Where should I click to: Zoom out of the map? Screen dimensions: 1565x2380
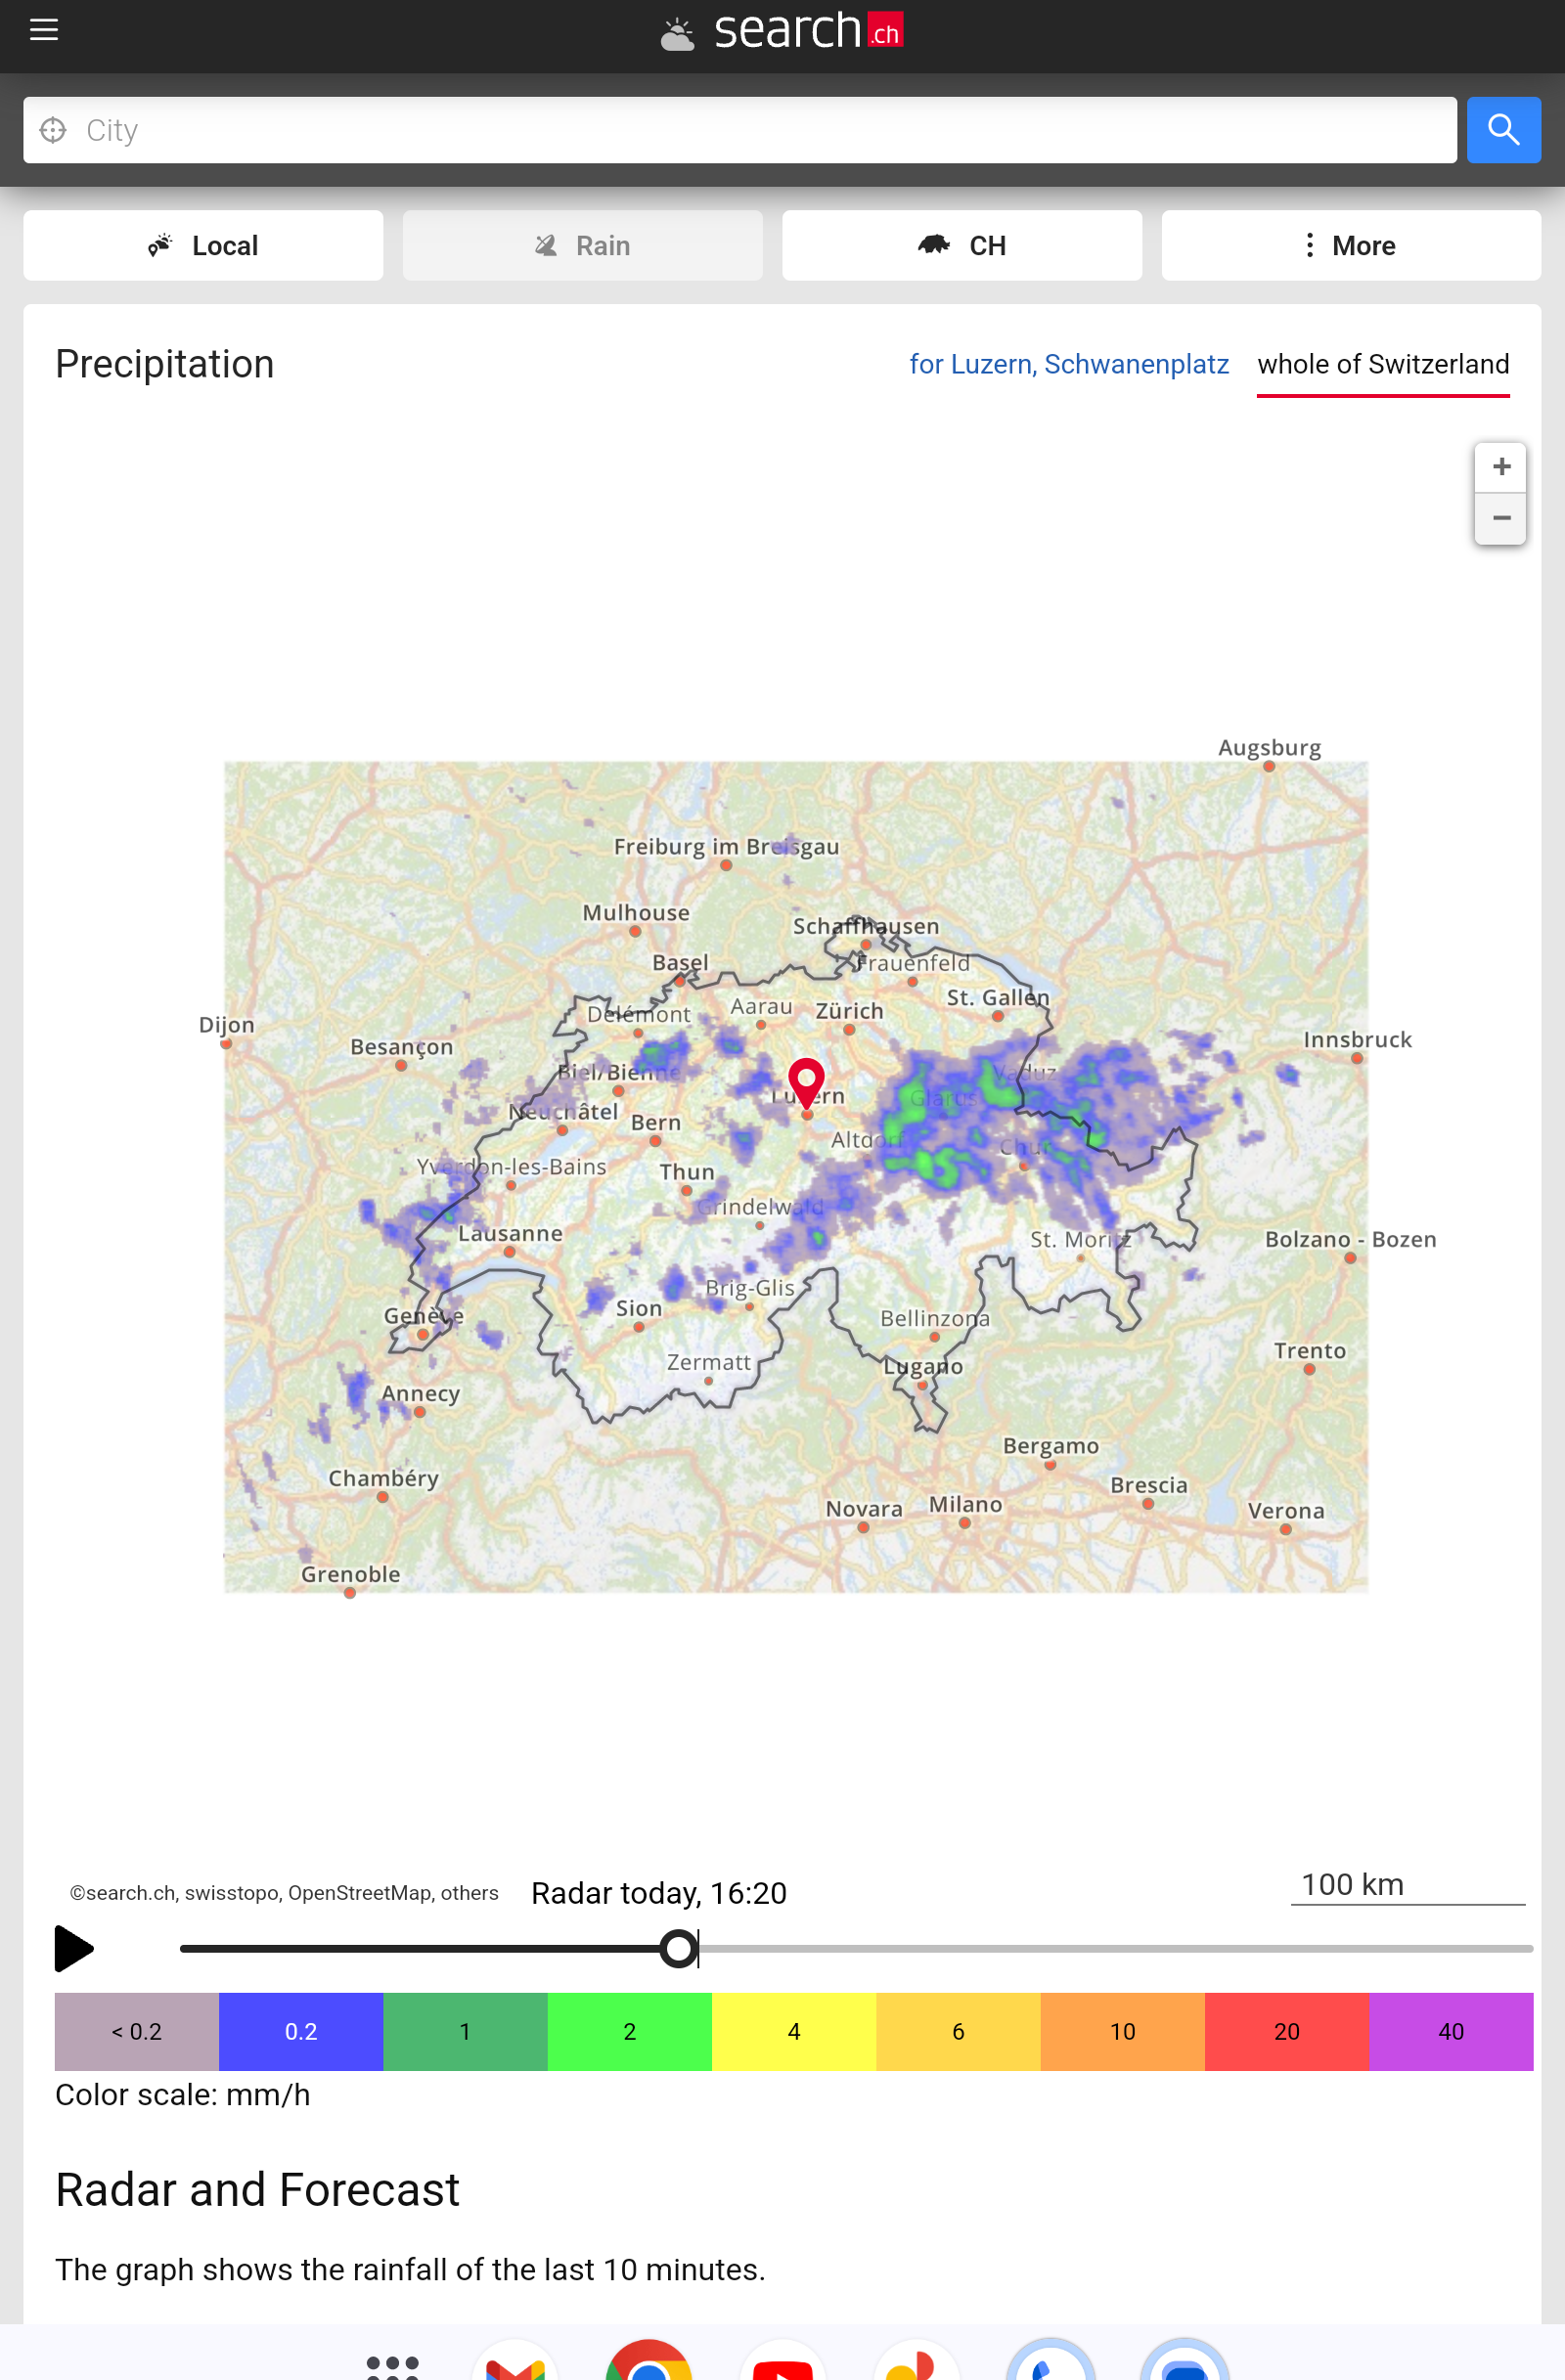tap(1500, 519)
